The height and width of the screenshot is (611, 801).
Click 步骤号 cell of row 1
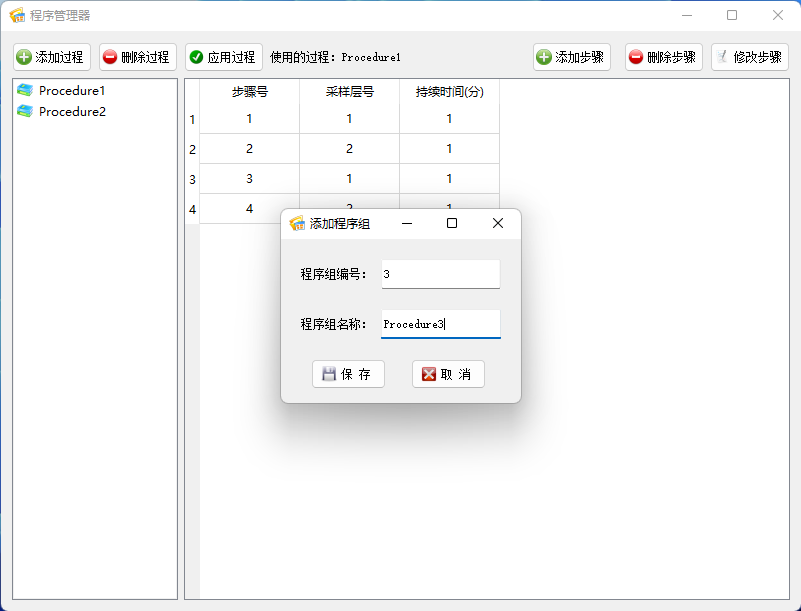[249, 119]
